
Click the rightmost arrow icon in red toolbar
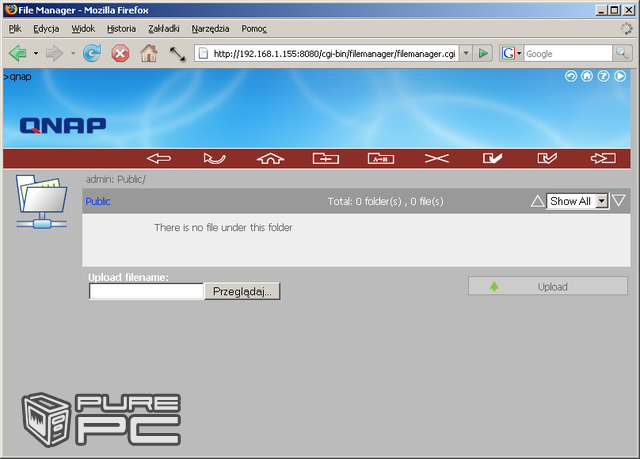[x=603, y=158]
